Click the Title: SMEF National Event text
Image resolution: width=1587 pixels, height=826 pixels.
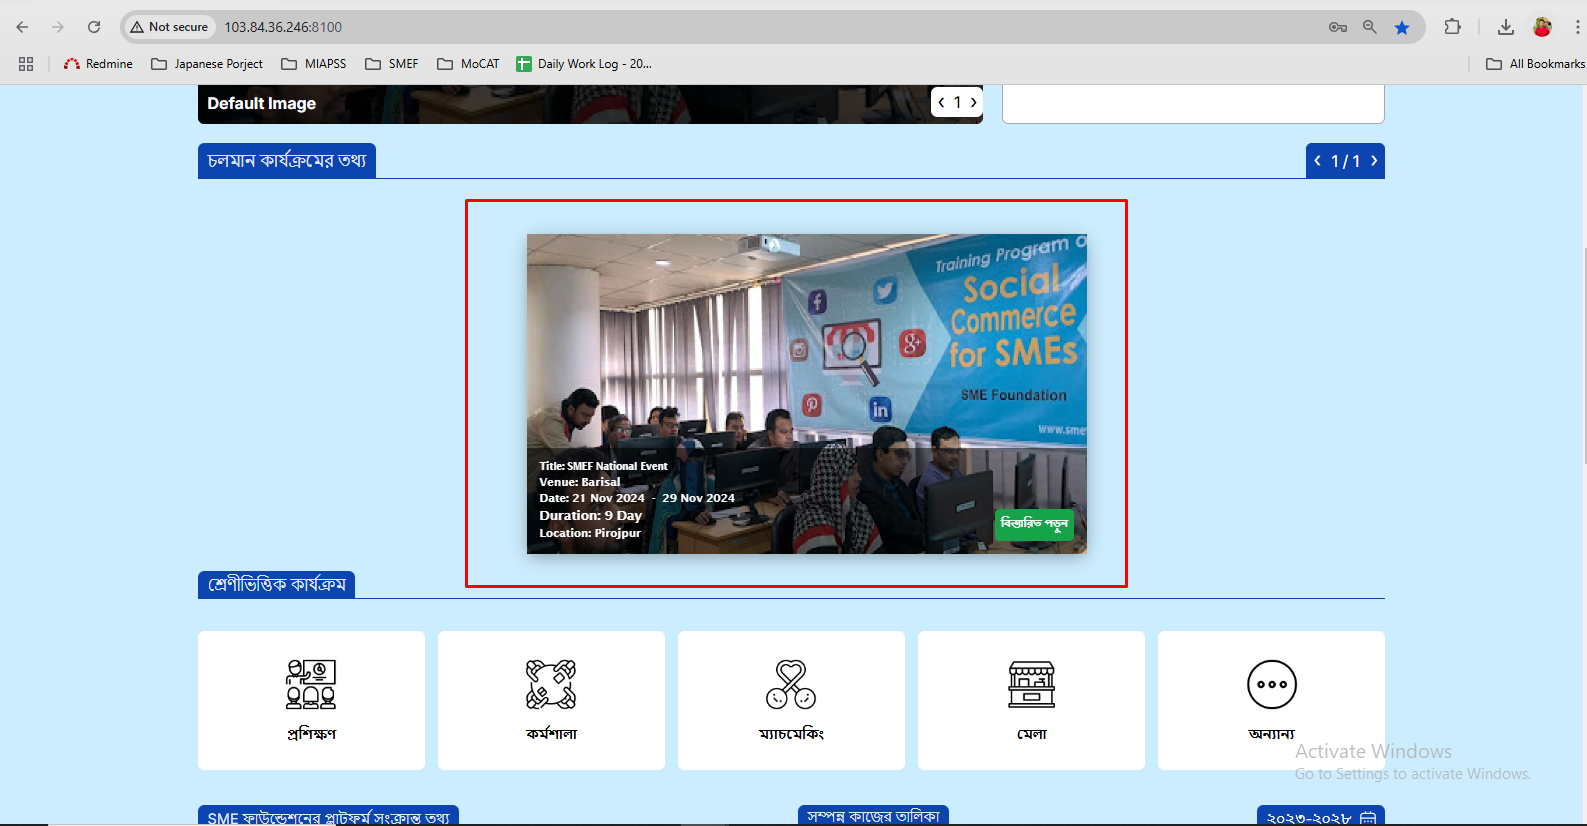603,466
